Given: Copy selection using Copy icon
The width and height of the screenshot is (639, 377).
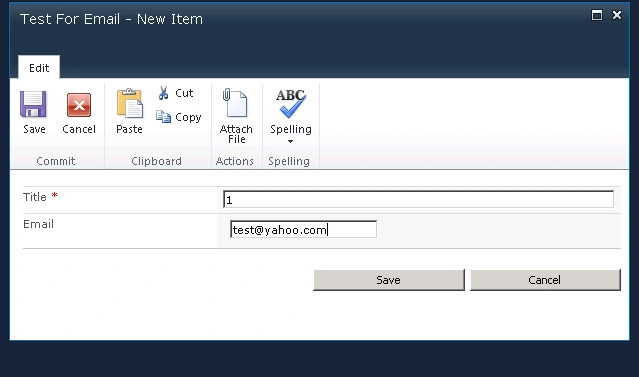Looking at the screenshot, I should click(x=163, y=117).
